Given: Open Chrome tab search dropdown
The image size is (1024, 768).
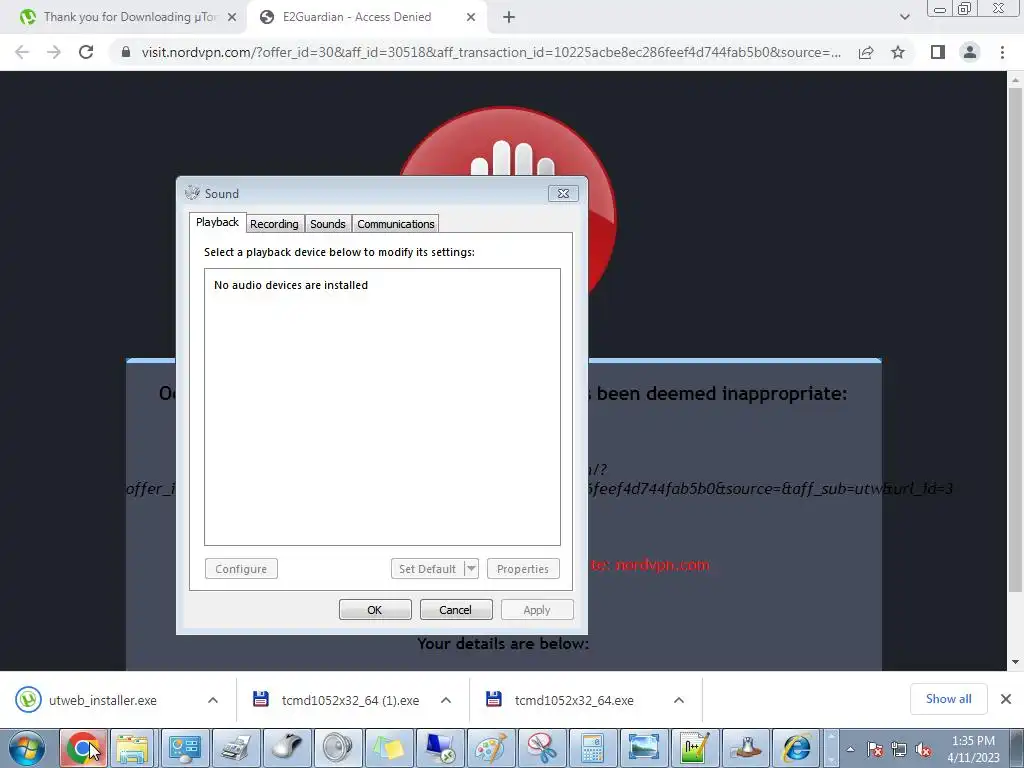Looking at the screenshot, I should pyautogui.click(x=904, y=17).
